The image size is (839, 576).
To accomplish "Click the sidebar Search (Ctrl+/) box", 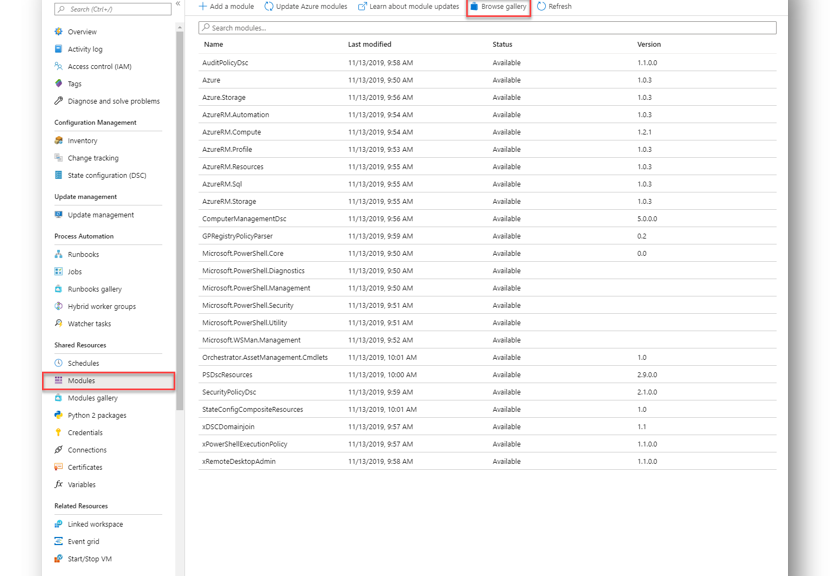I will pos(113,9).
